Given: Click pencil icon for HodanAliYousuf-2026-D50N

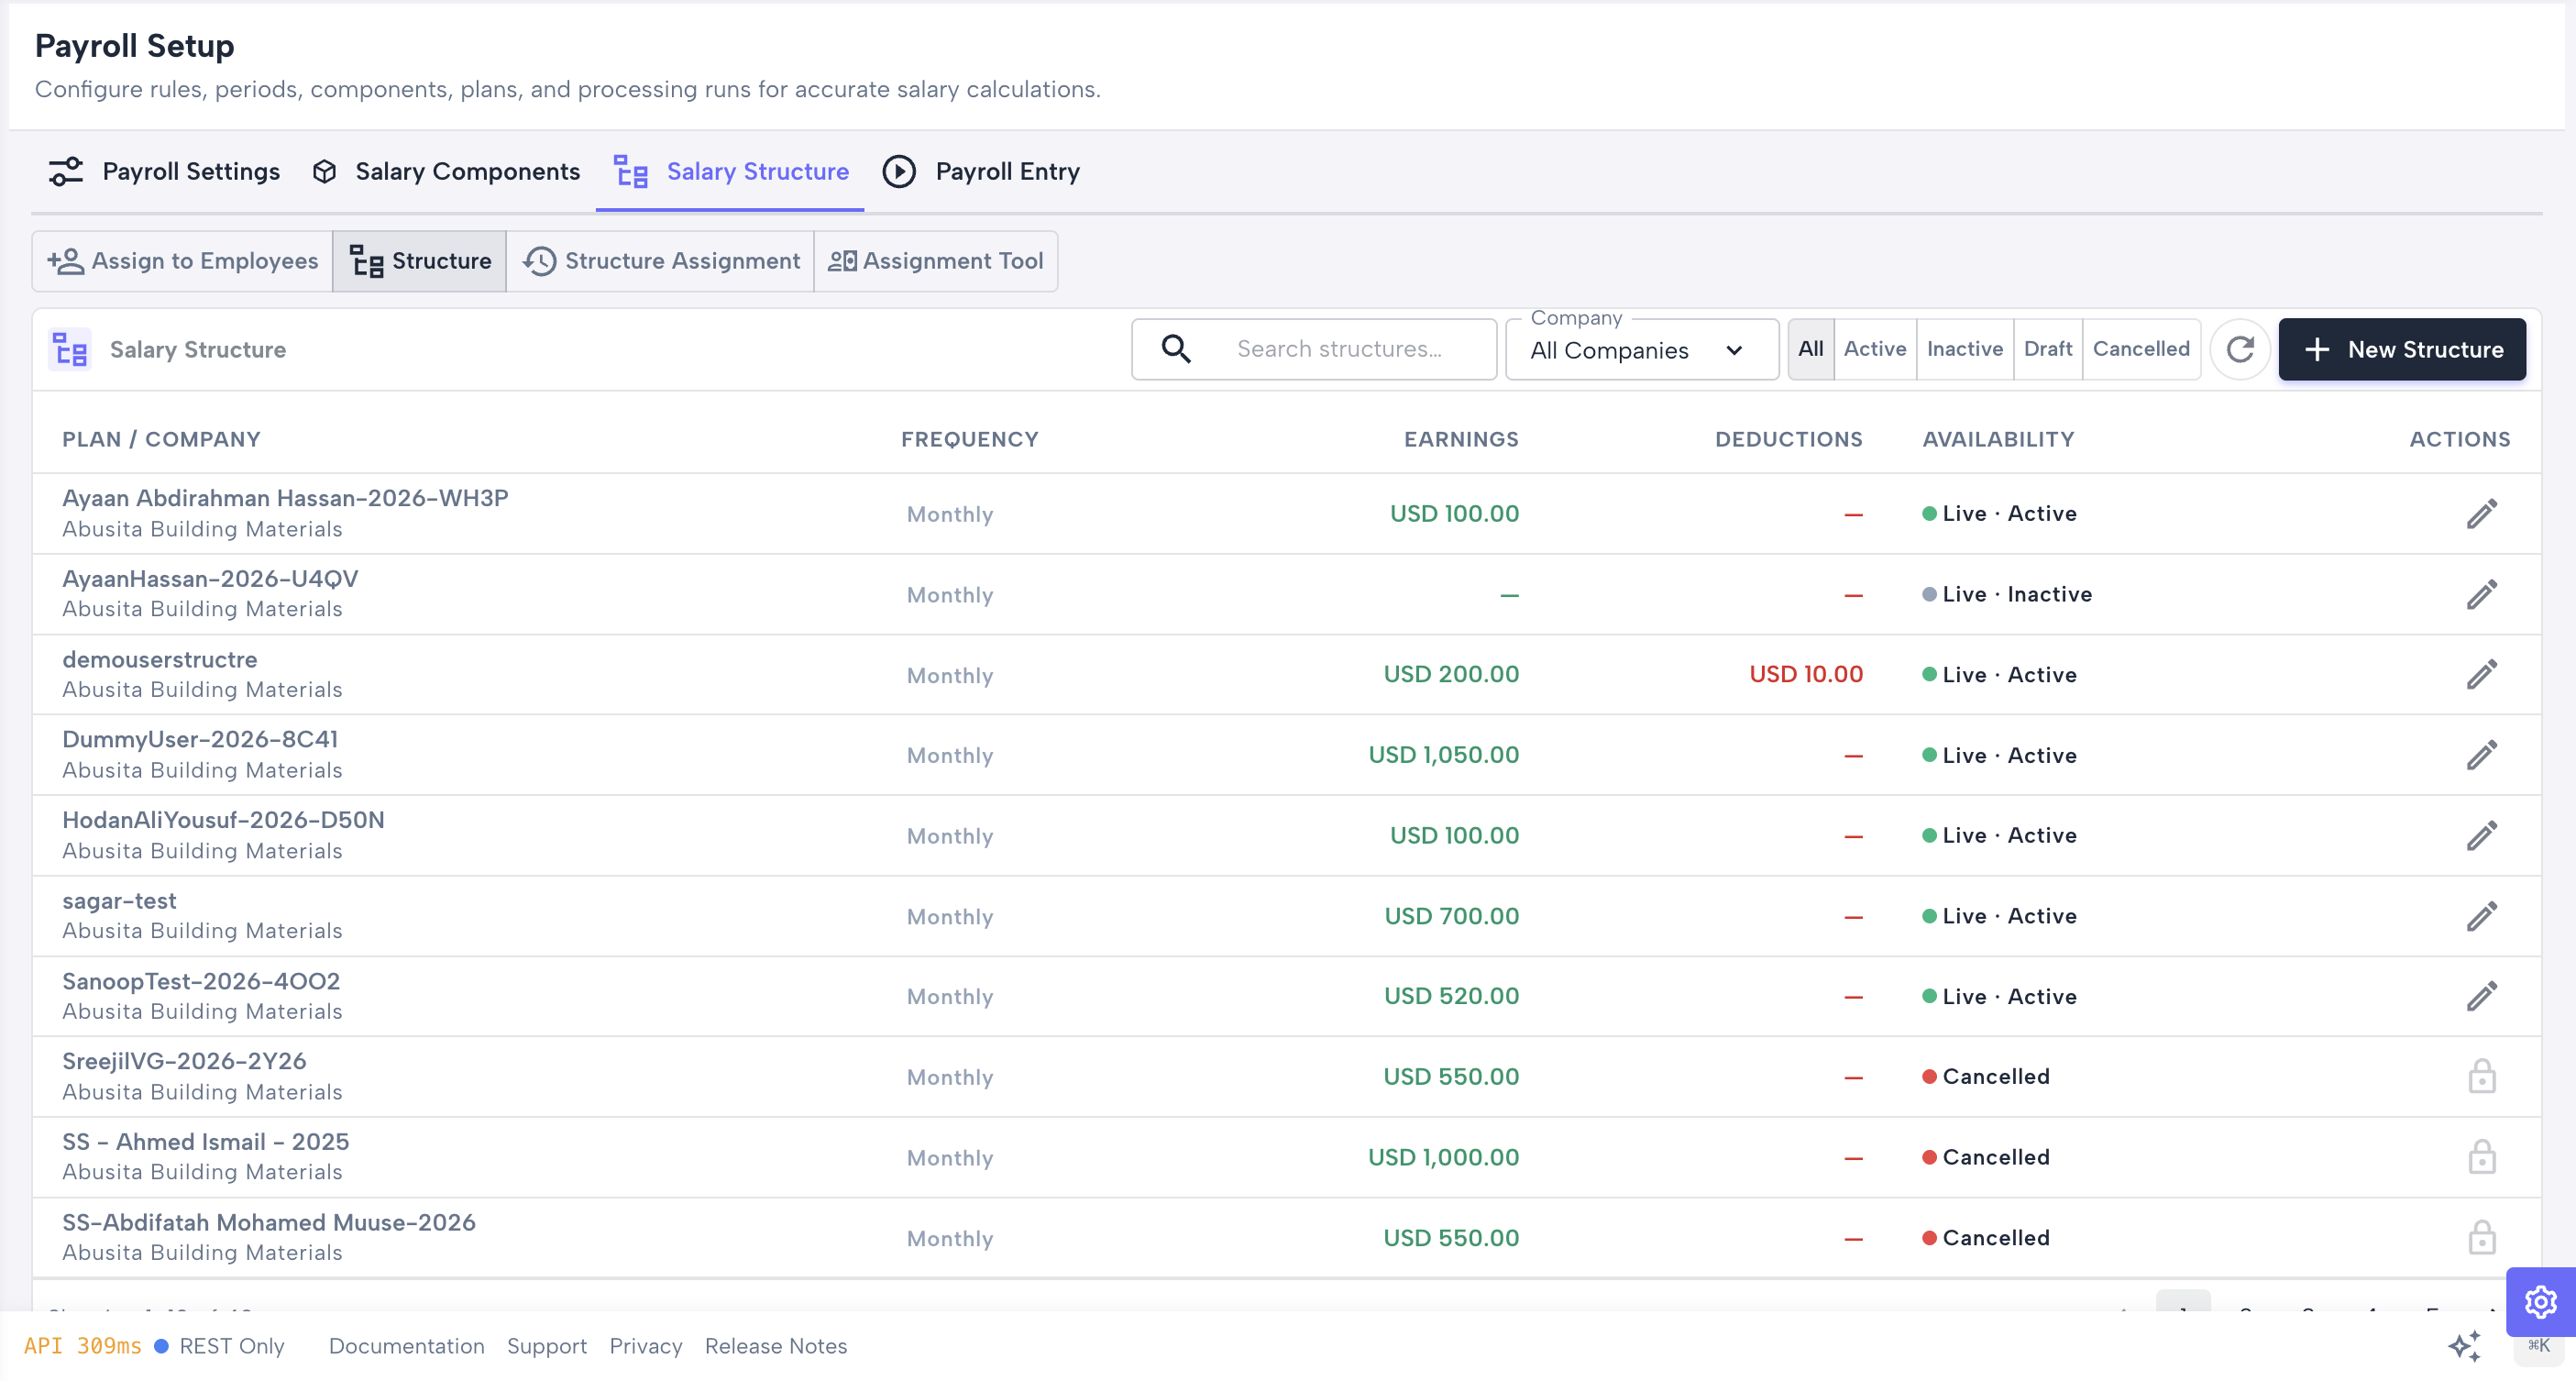Looking at the screenshot, I should point(2481,836).
